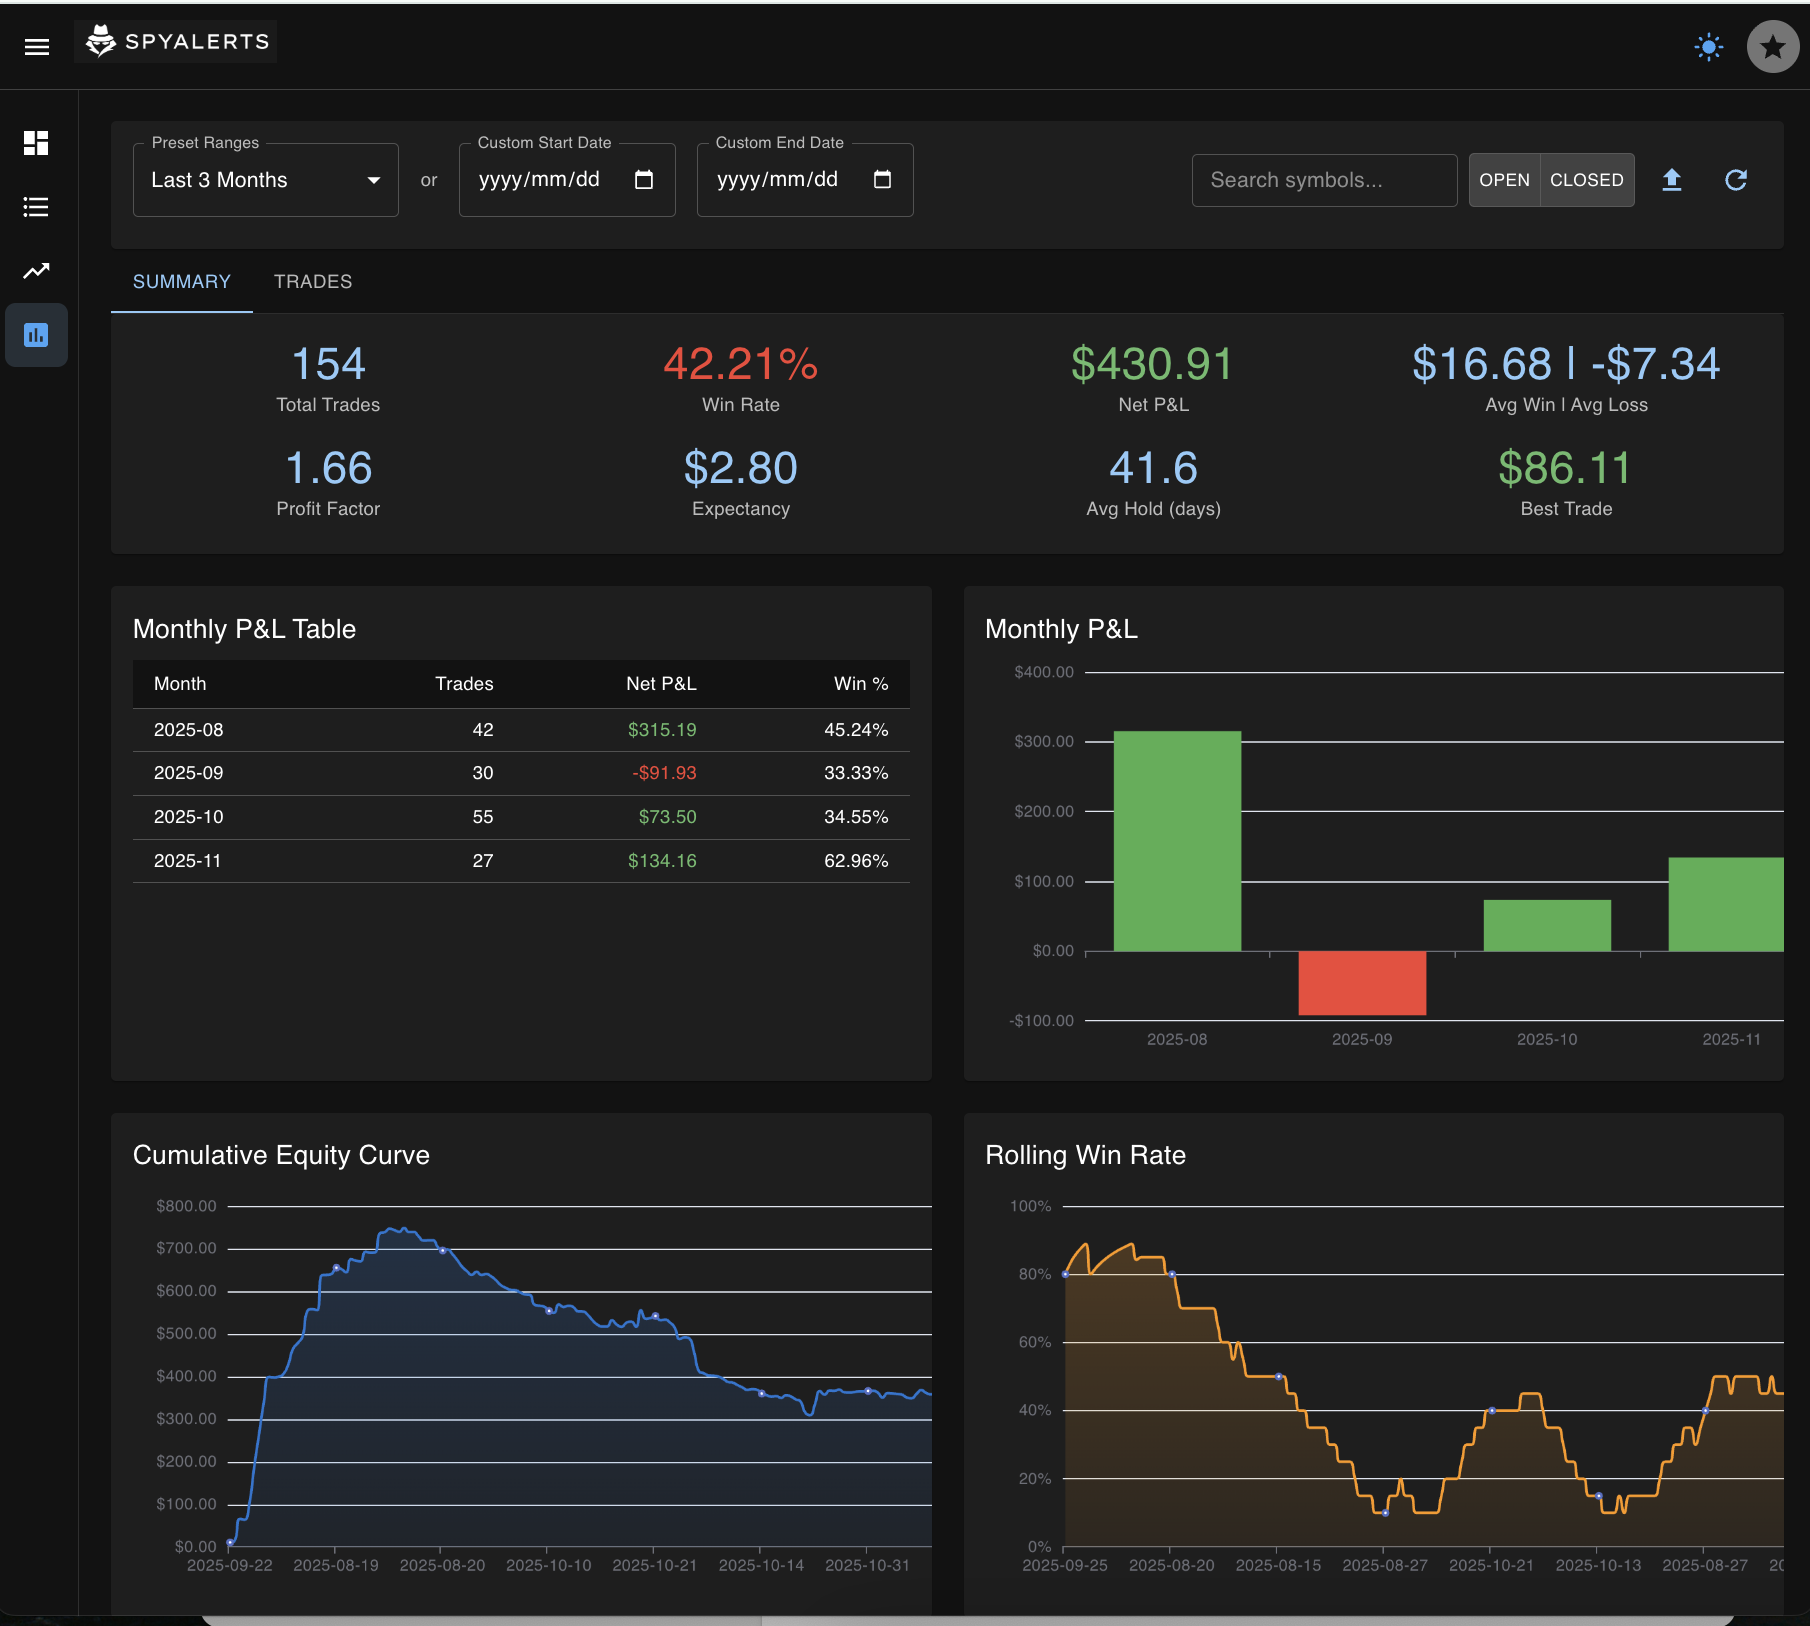The width and height of the screenshot is (1810, 1626).
Task: Open the Custom Start Date calendar picker
Action: click(x=645, y=180)
